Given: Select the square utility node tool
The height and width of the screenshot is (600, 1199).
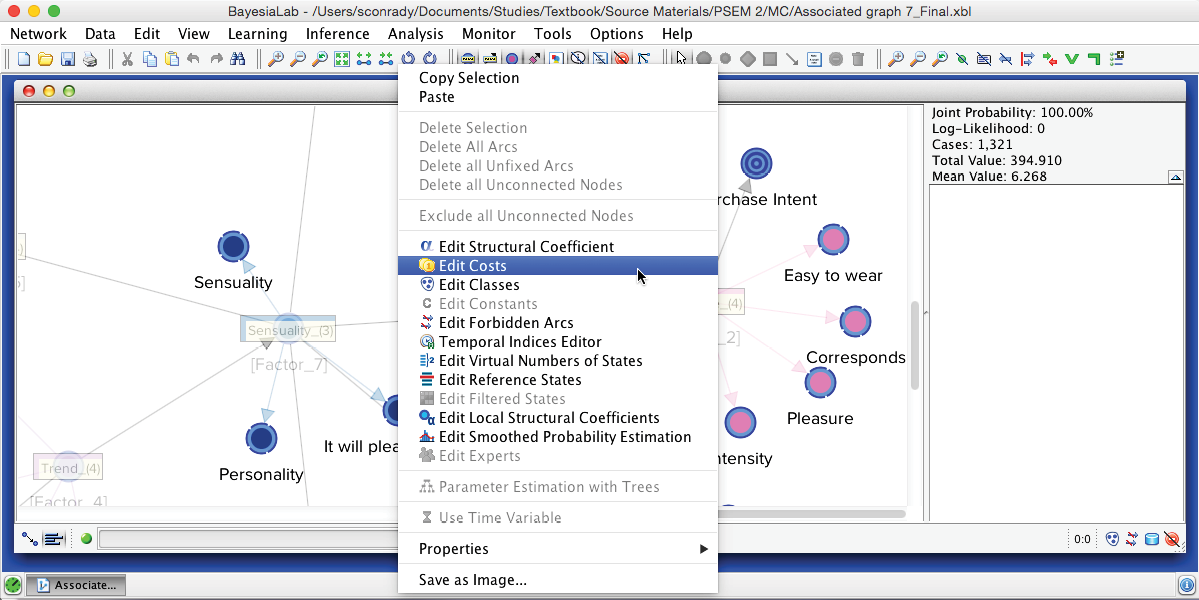Looking at the screenshot, I should 770,59.
